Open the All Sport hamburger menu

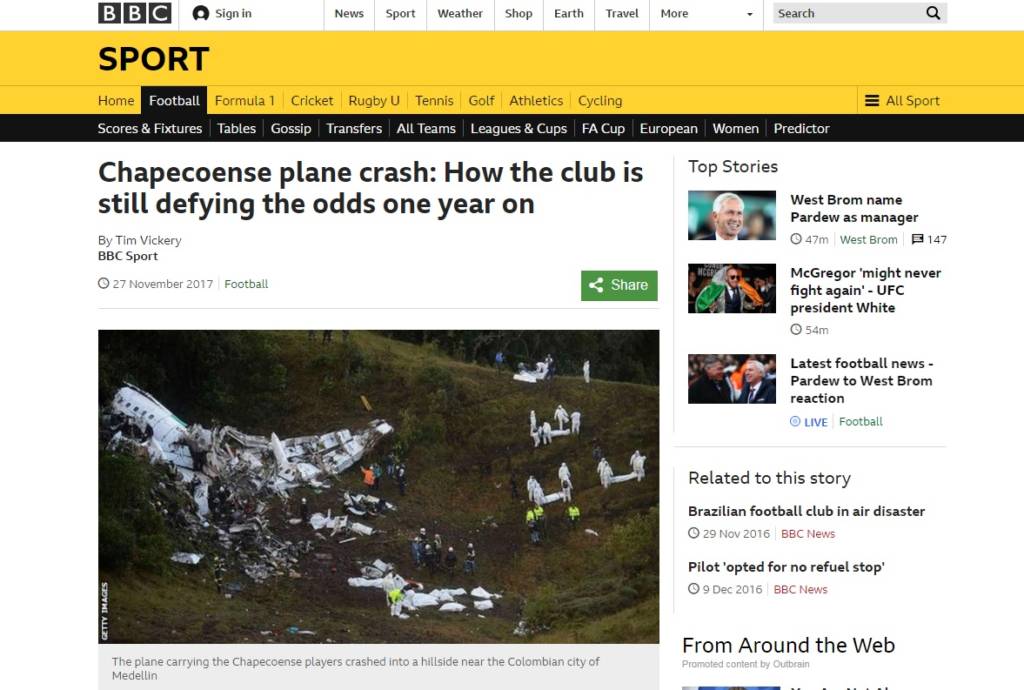tap(872, 101)
